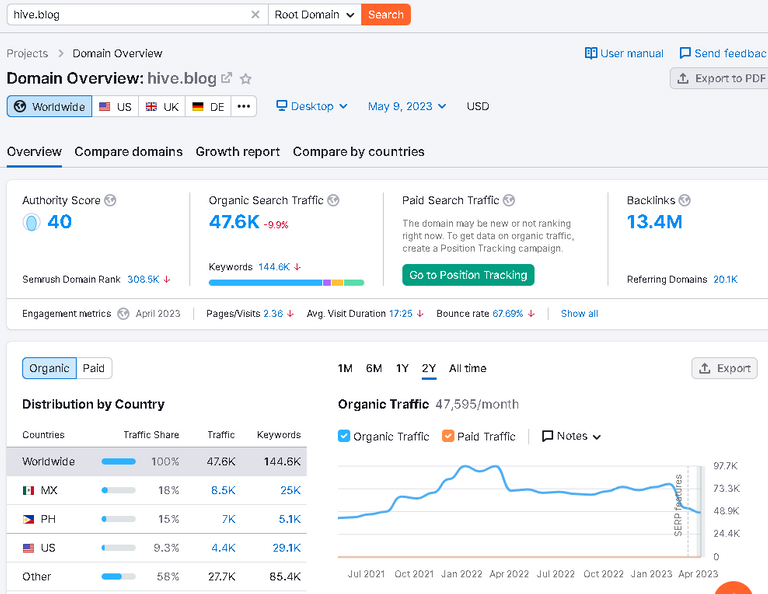Open Avg. Visit Duration 17:25 value

pos(401,313)
